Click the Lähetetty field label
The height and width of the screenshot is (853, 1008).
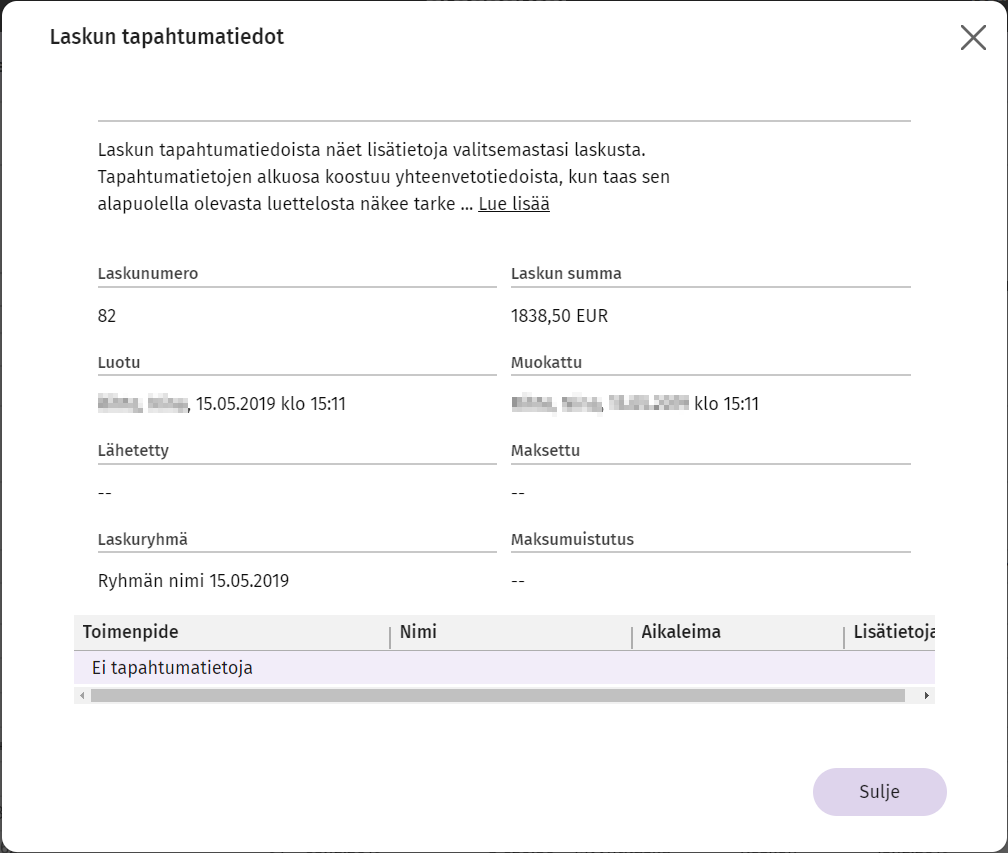133,450
